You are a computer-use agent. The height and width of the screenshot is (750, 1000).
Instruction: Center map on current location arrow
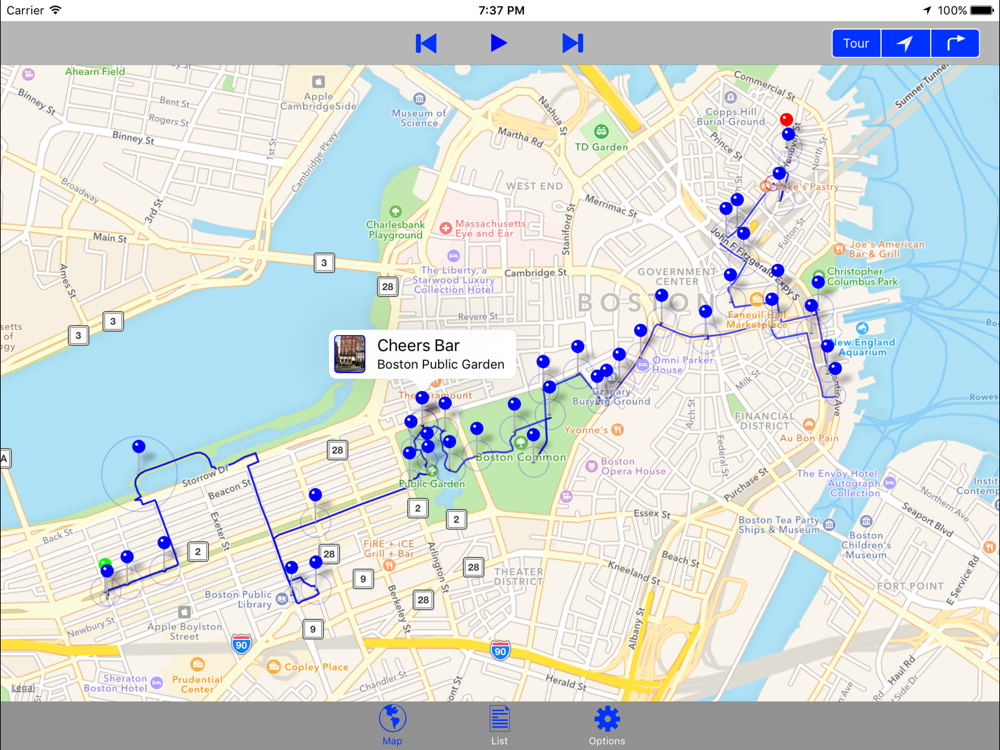[x=905, y=43]
